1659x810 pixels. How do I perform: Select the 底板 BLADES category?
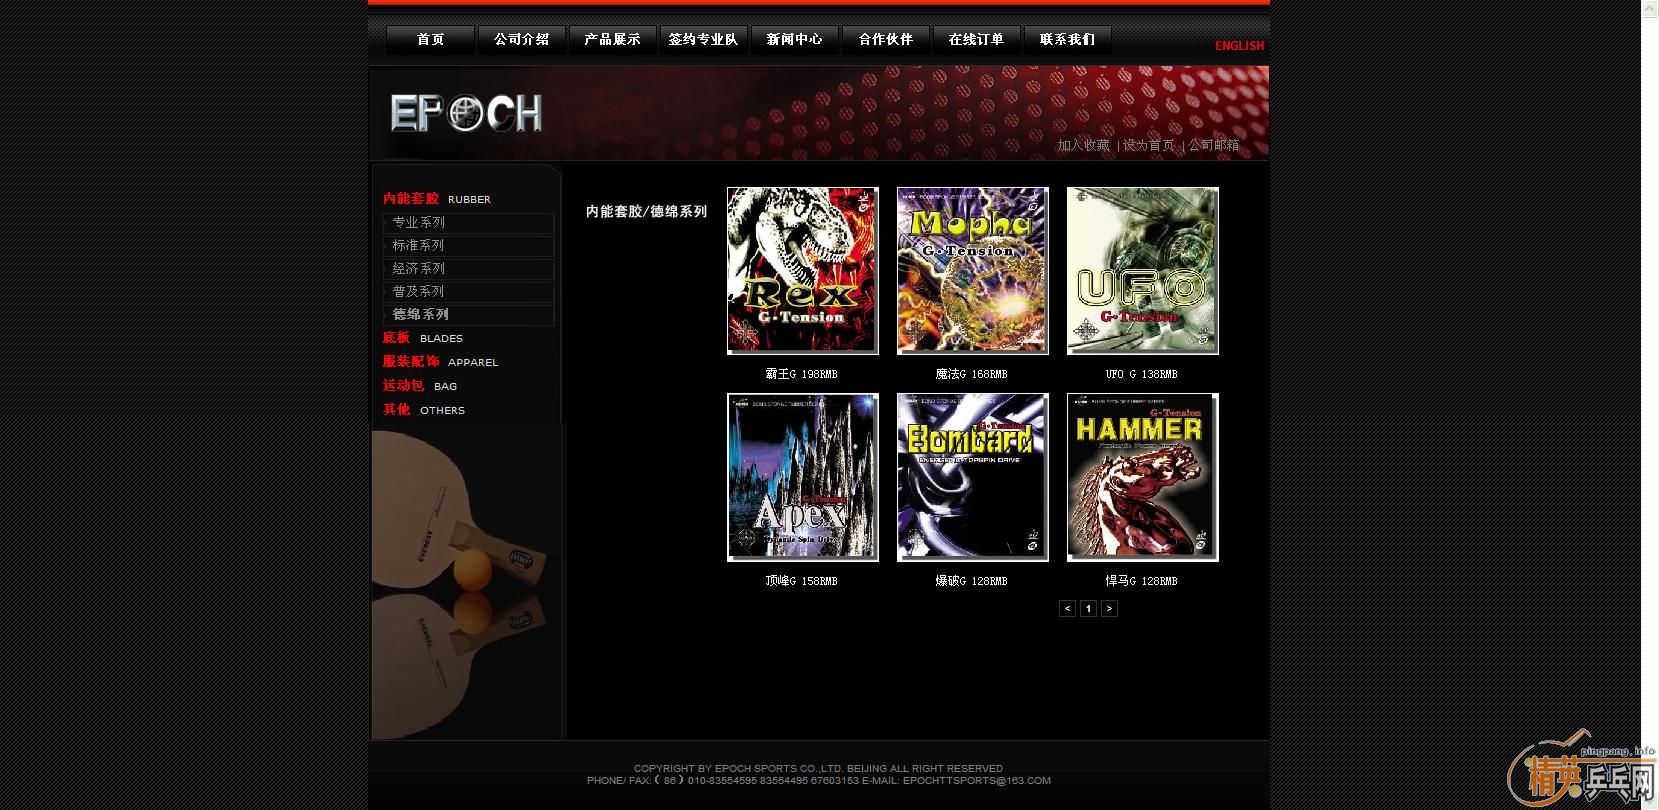click(422, 338)
